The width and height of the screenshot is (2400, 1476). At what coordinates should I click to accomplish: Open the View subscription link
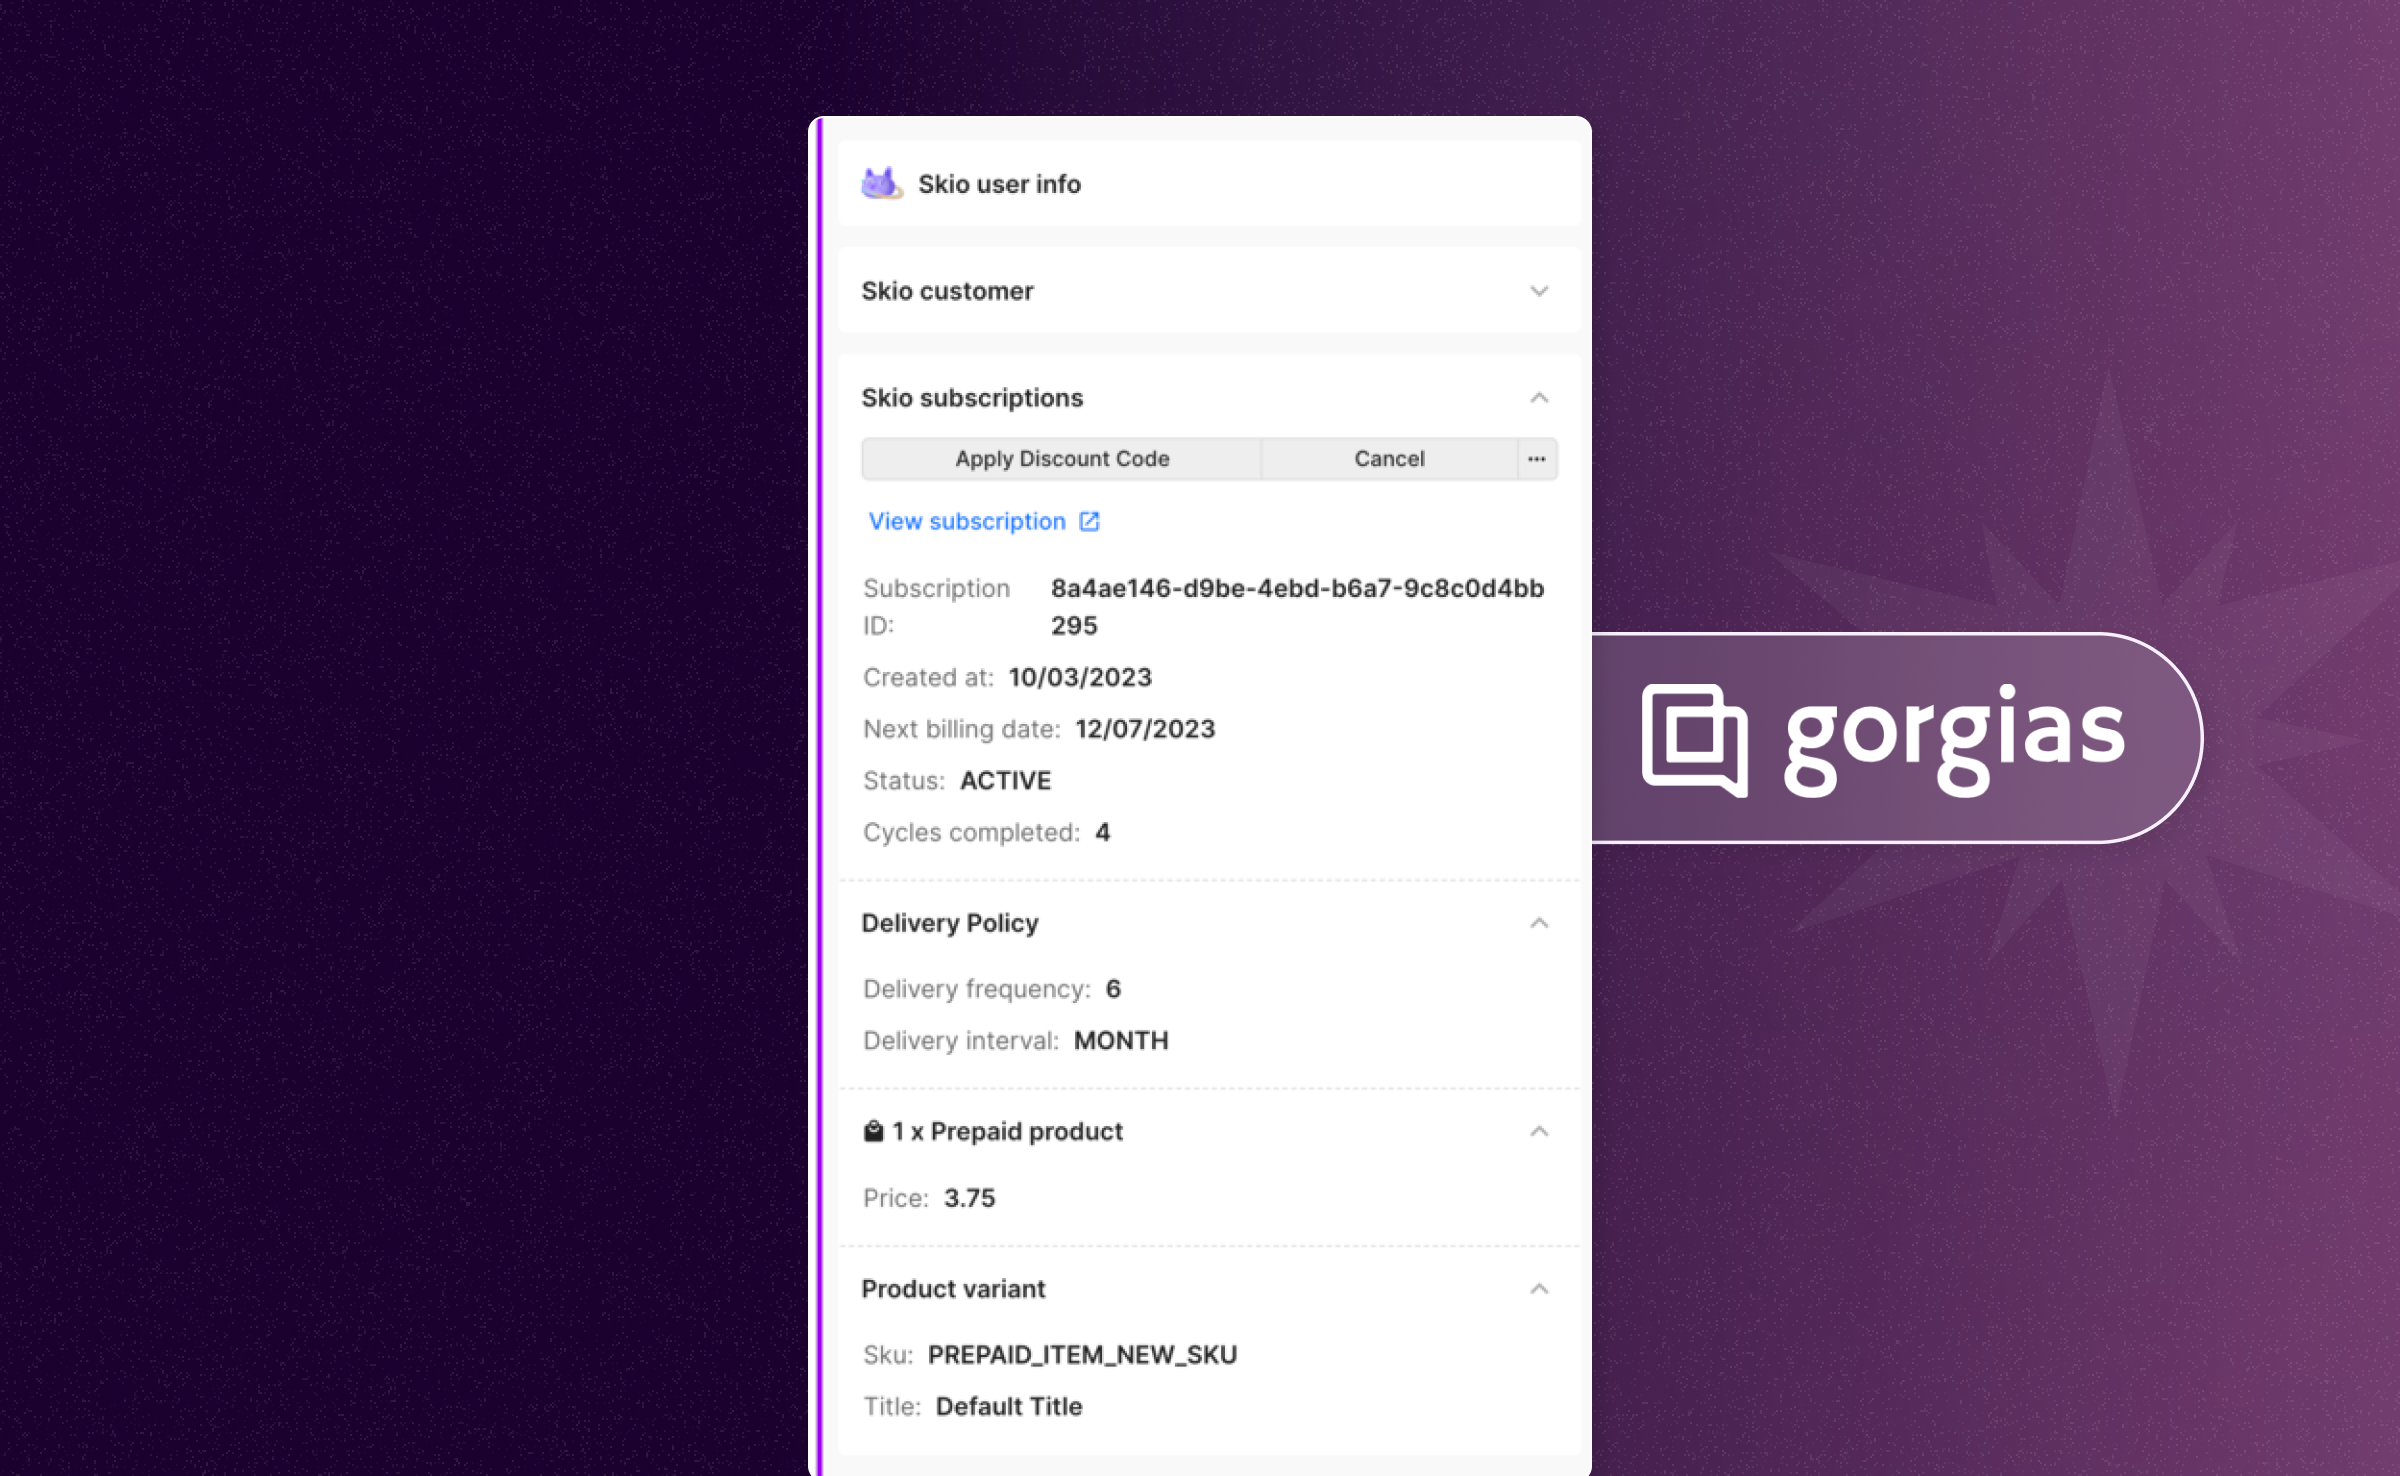click(967, 521)
